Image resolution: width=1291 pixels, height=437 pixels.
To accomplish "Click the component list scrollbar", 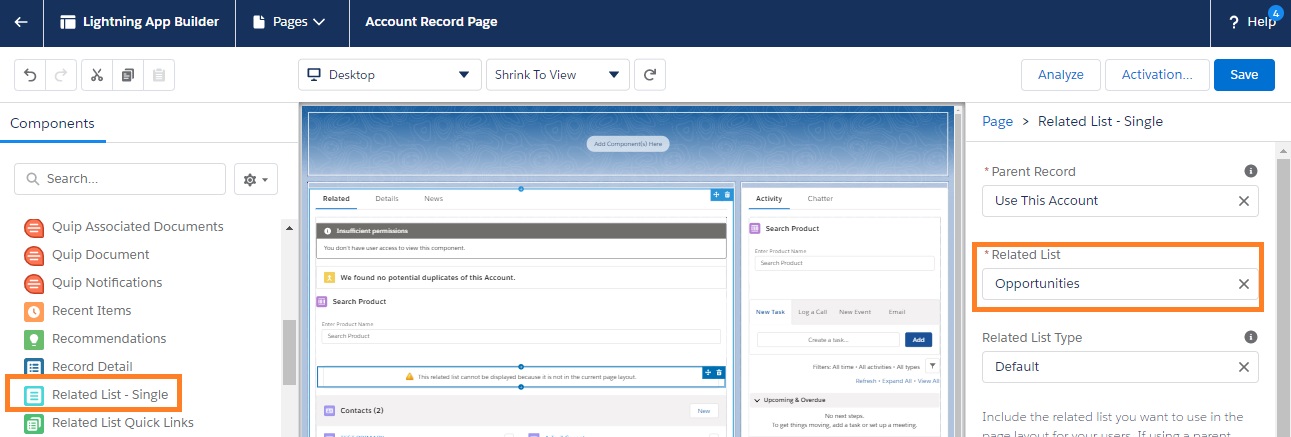I will pyautogui.click(x=289, y=352).
